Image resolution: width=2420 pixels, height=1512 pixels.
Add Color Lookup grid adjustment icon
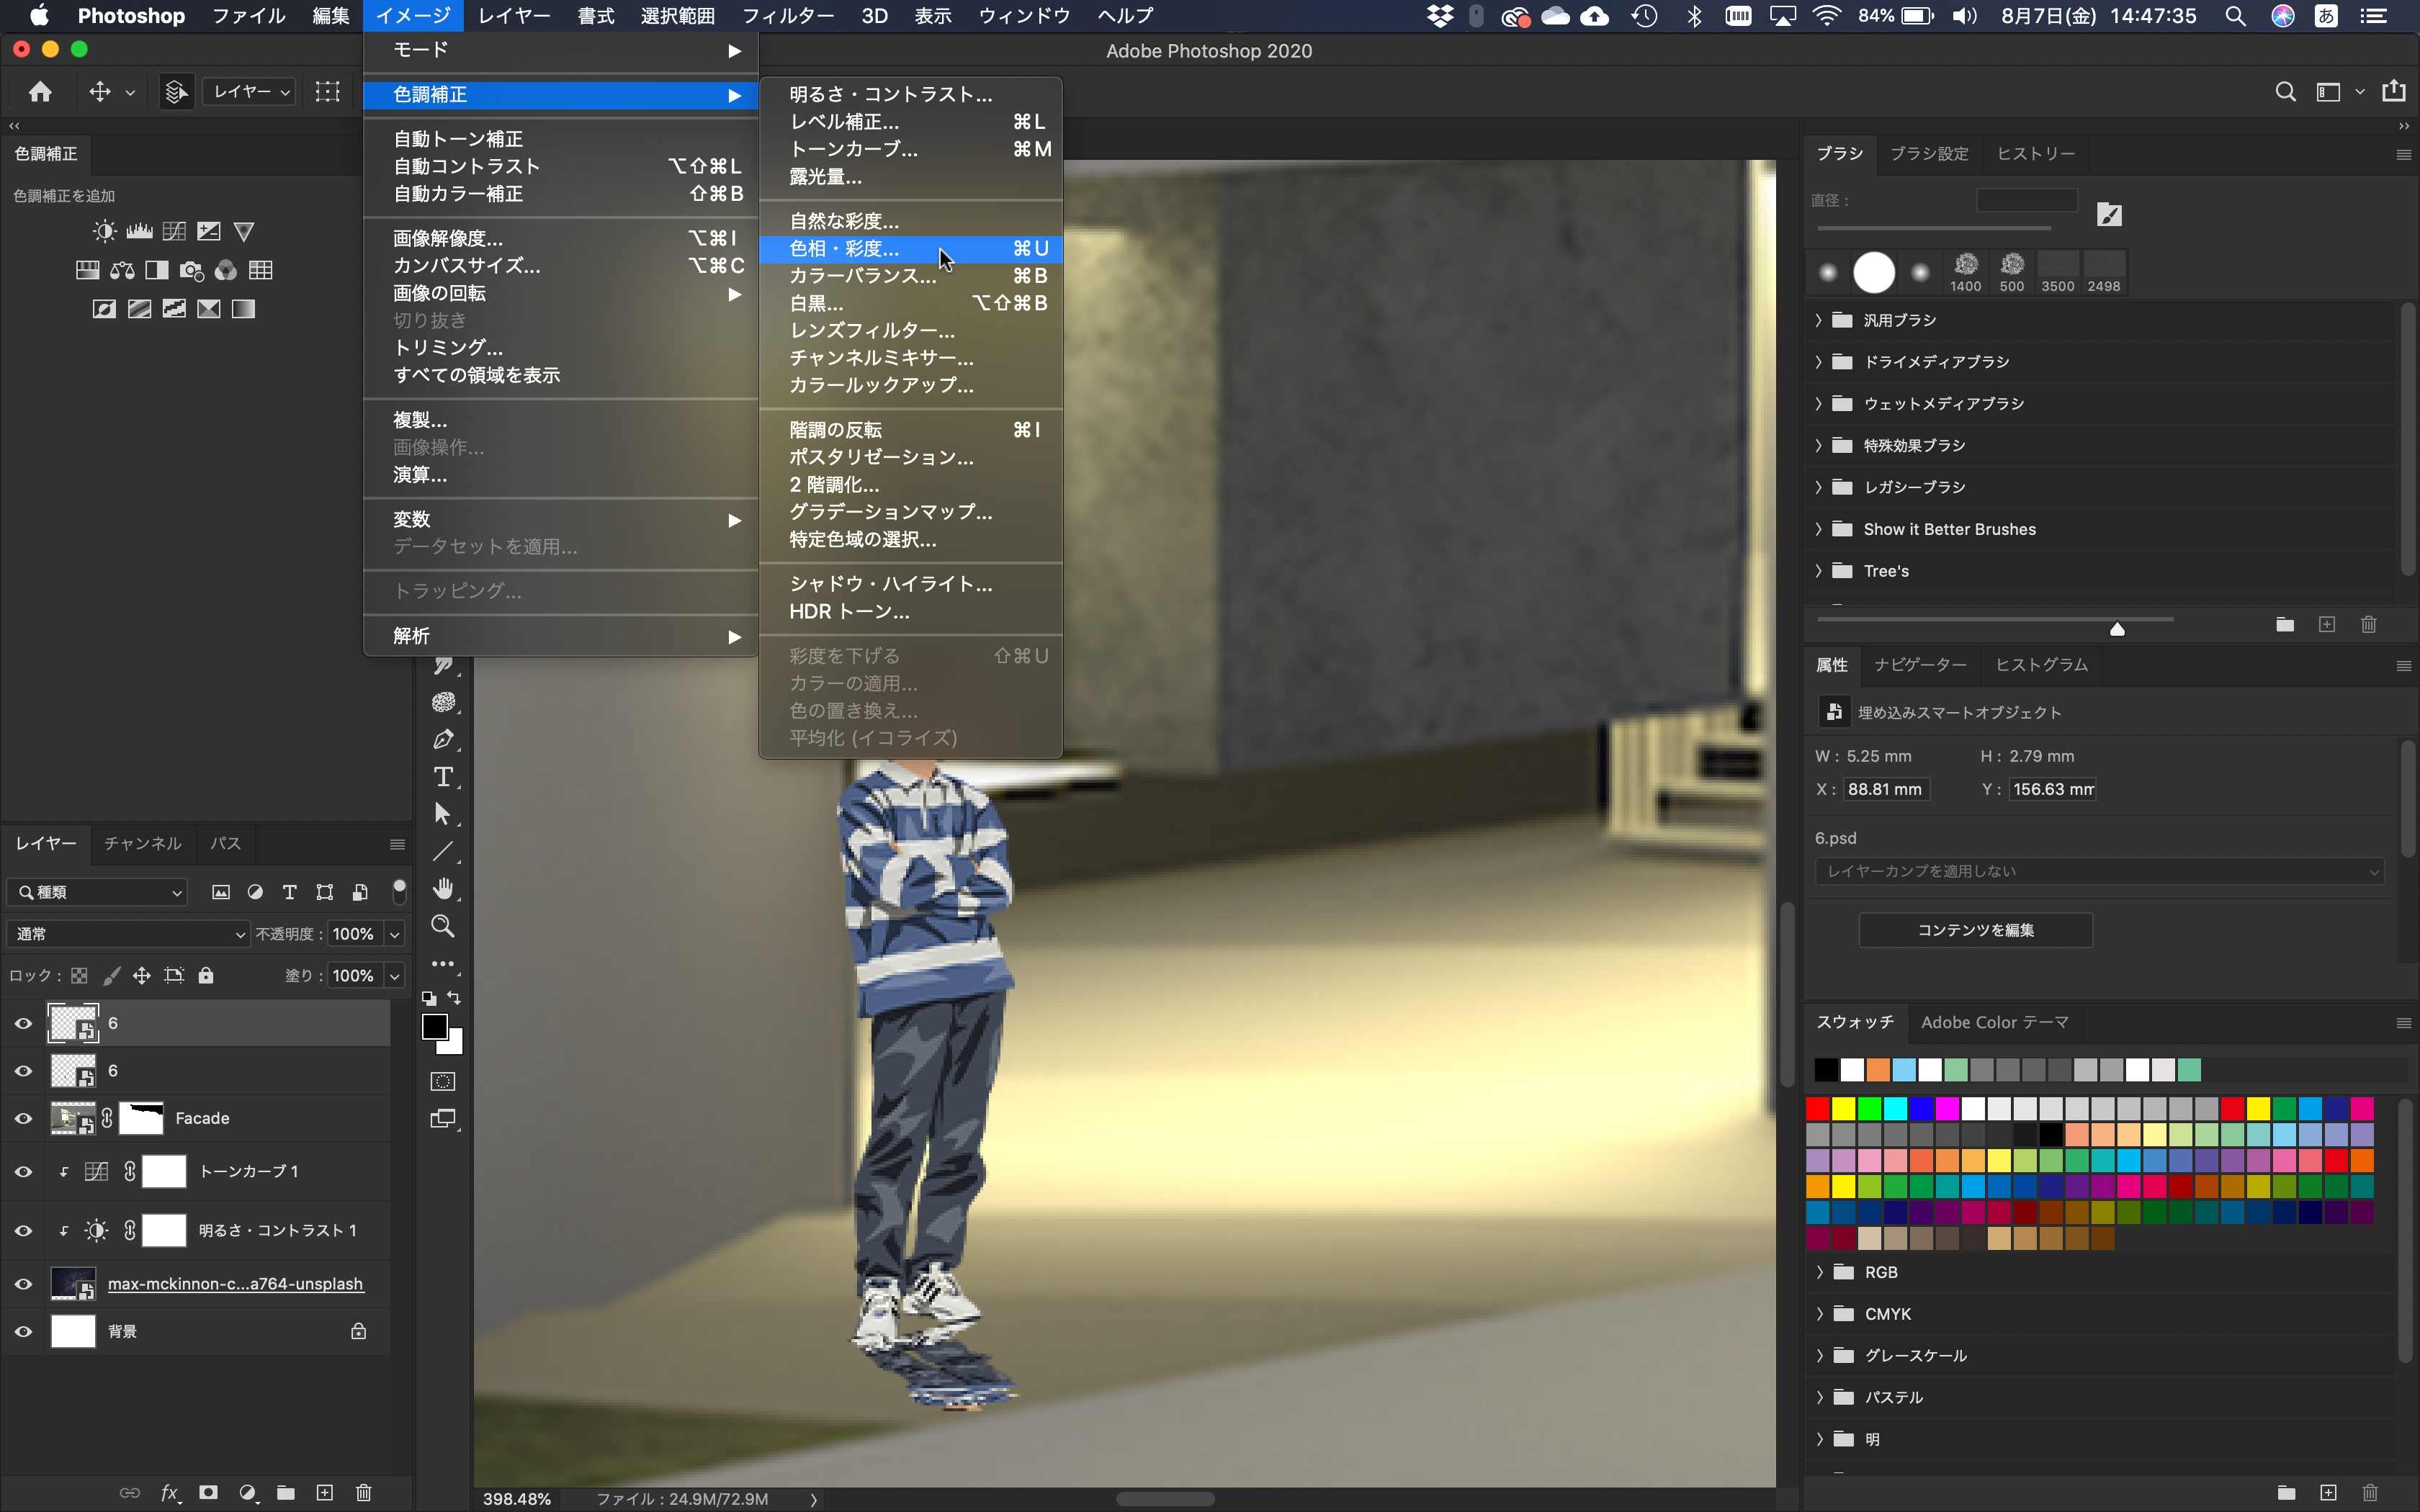point(260,270)
